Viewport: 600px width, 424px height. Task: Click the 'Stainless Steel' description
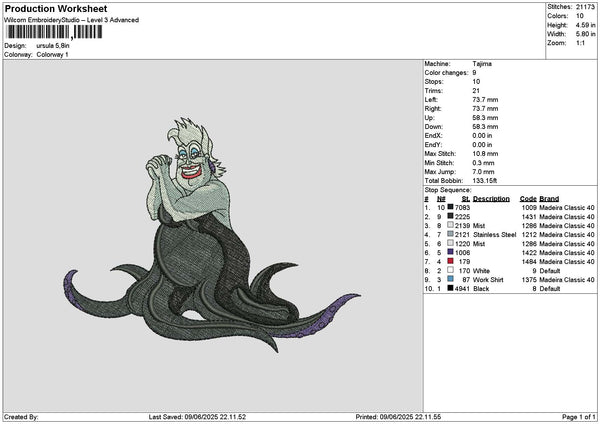click(494, 235)
